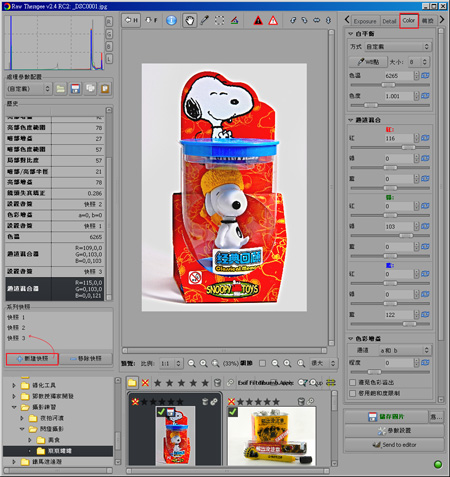Screen dimensions: 450x477
Task: Toggle the black-filled clipping warning triangle
Action: click(258, 21)
